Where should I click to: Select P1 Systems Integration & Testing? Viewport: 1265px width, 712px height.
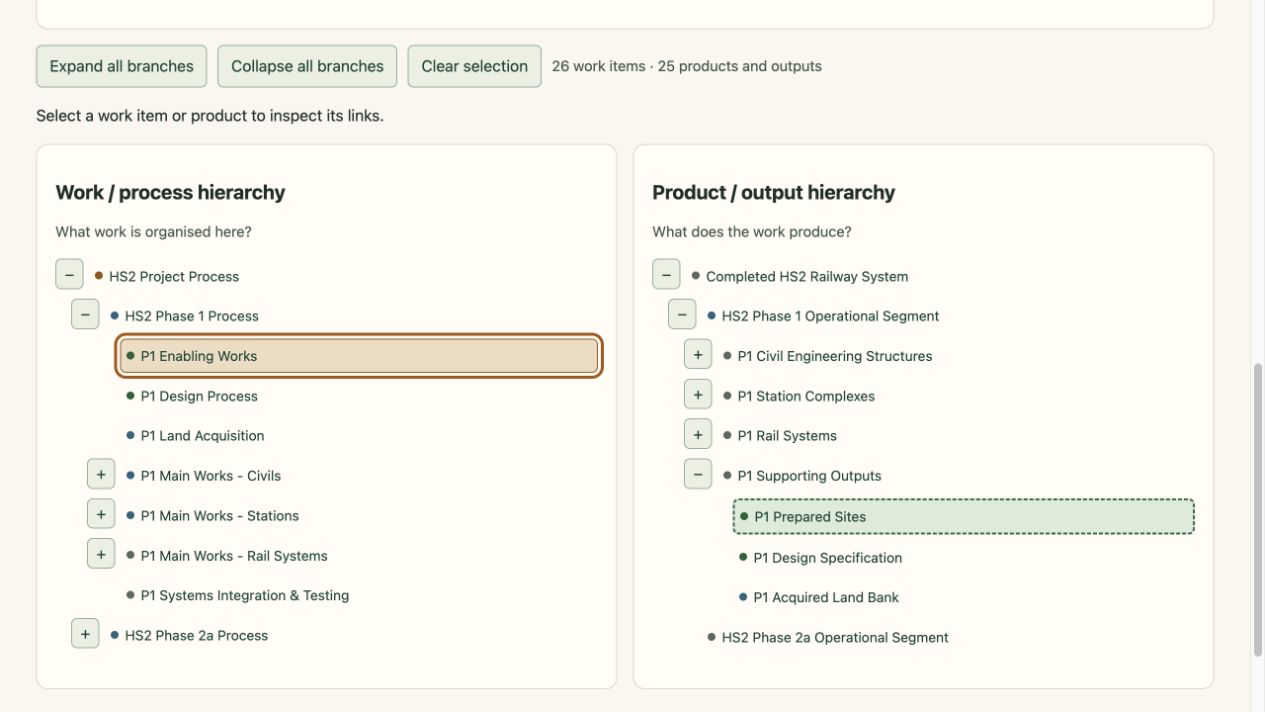point(245,595)
